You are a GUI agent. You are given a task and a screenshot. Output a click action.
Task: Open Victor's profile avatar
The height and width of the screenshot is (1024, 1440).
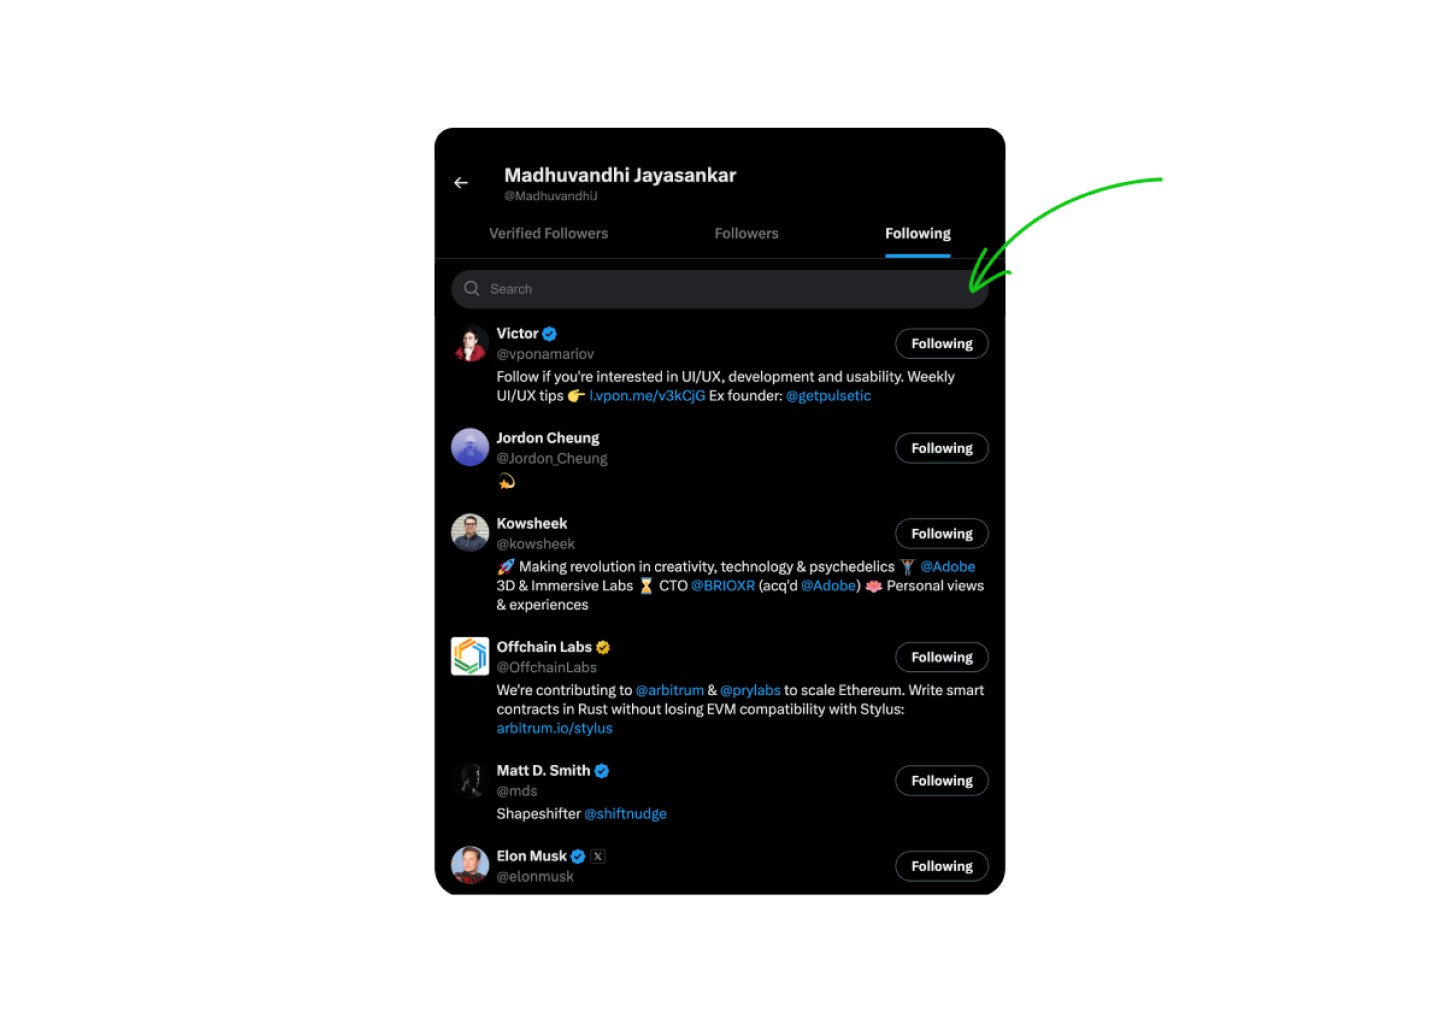(470, 343)
